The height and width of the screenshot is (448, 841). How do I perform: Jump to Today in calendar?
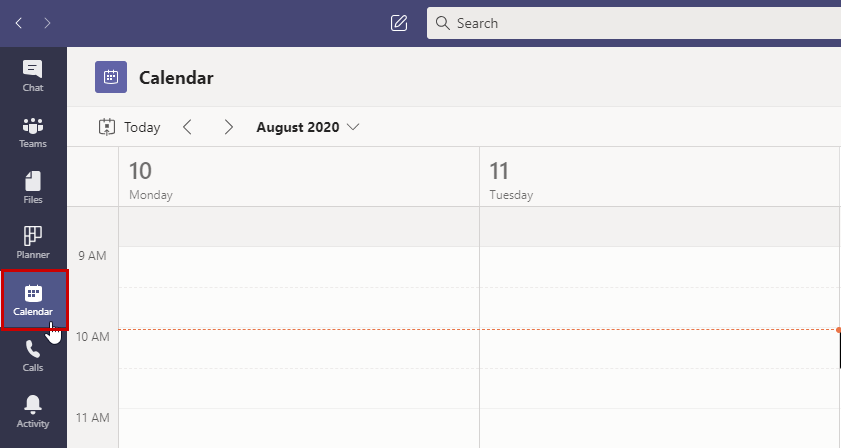click(130, 127)
